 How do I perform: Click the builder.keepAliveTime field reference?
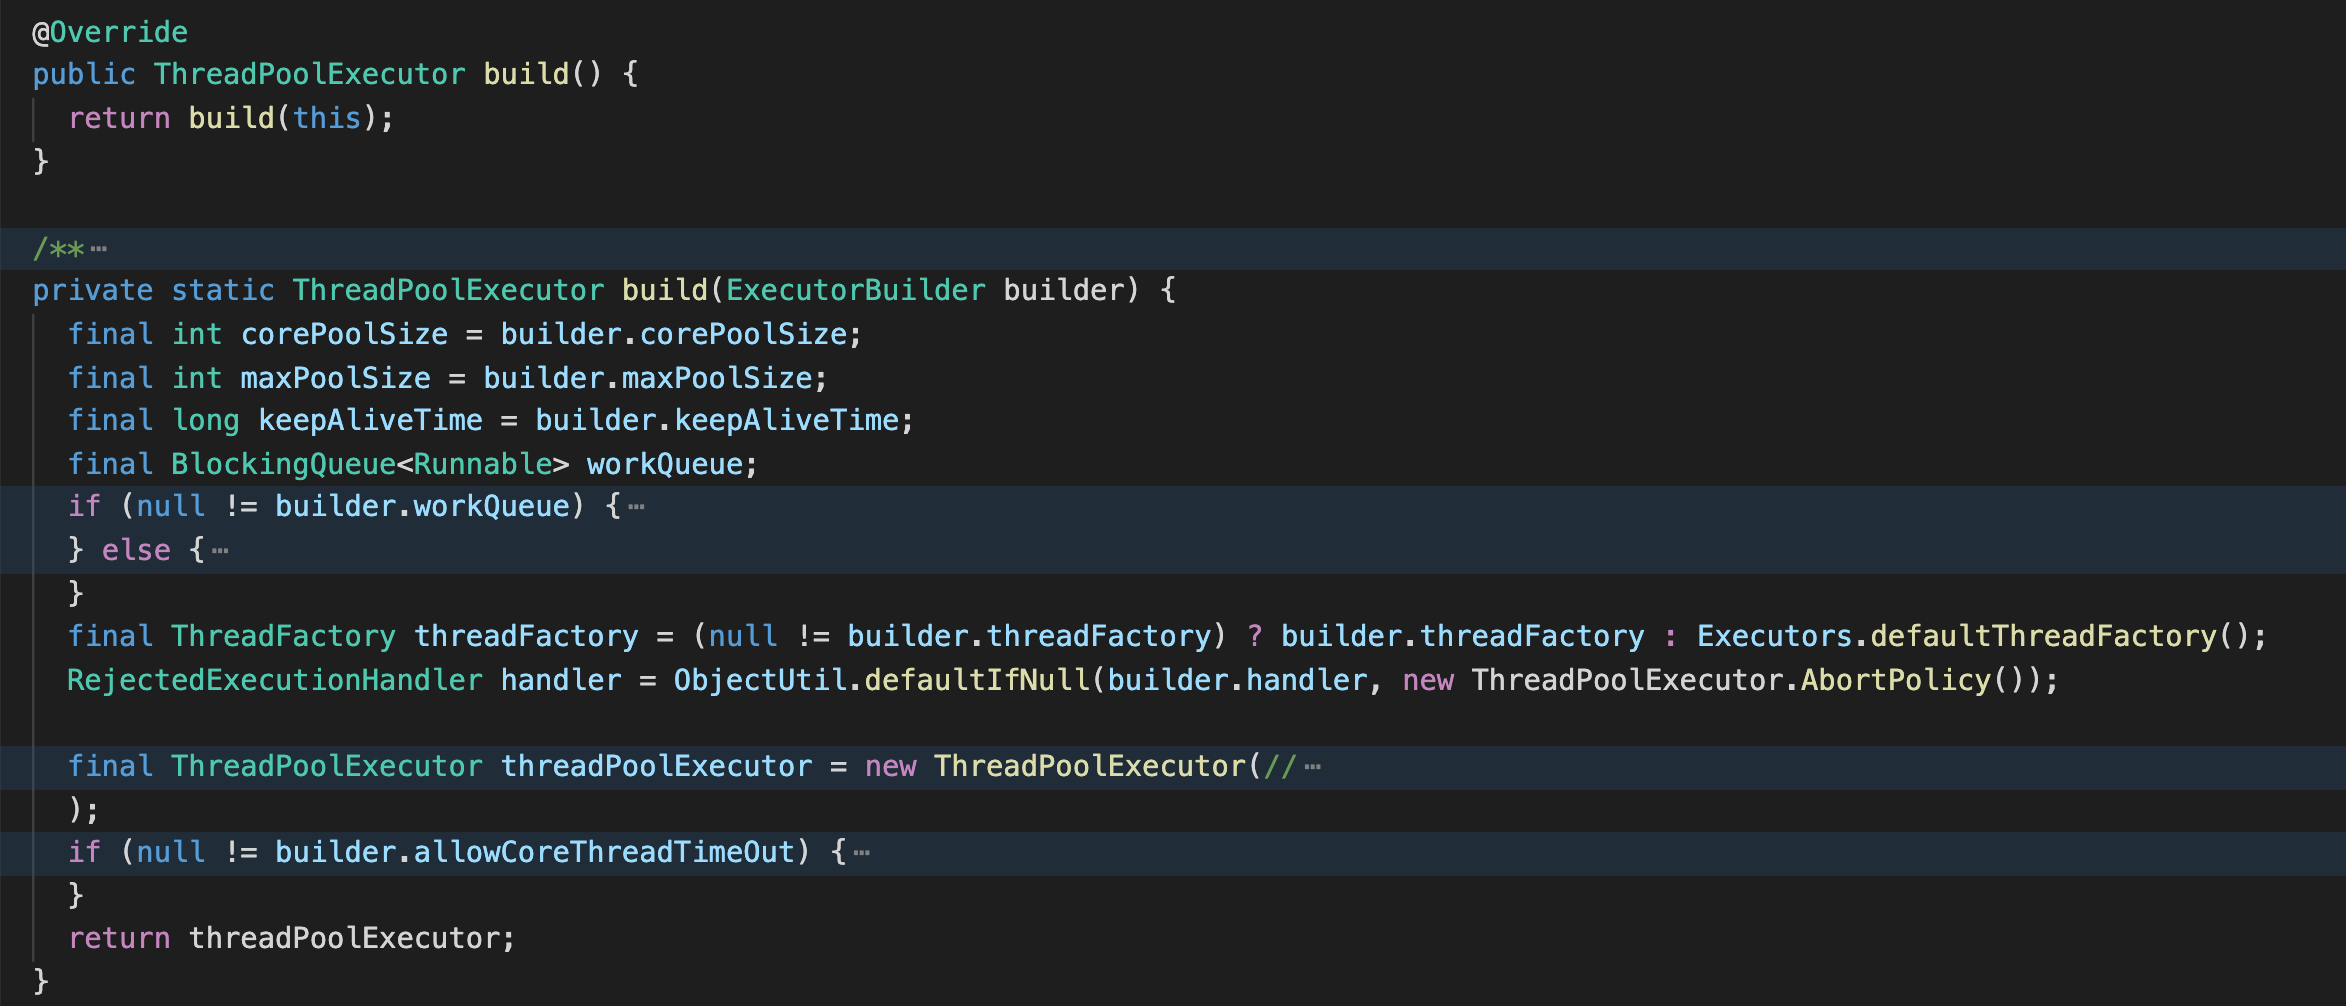point(786,420)
